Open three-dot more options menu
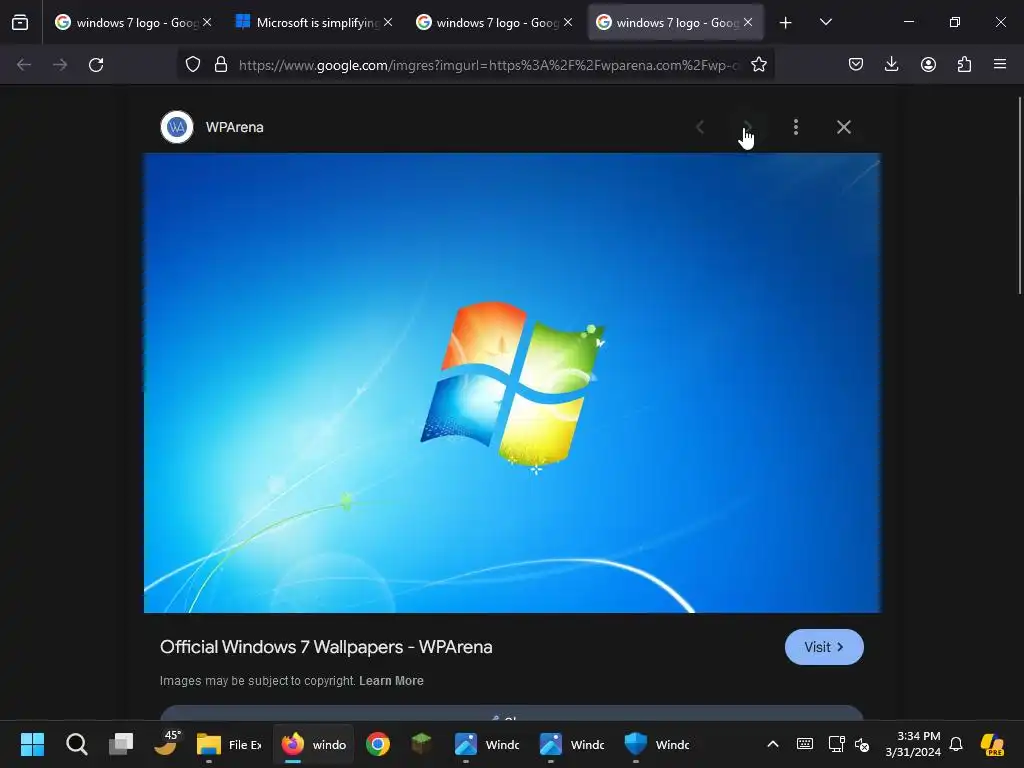The width and height of the screenshot is (1024, 768). coord(795,127)
